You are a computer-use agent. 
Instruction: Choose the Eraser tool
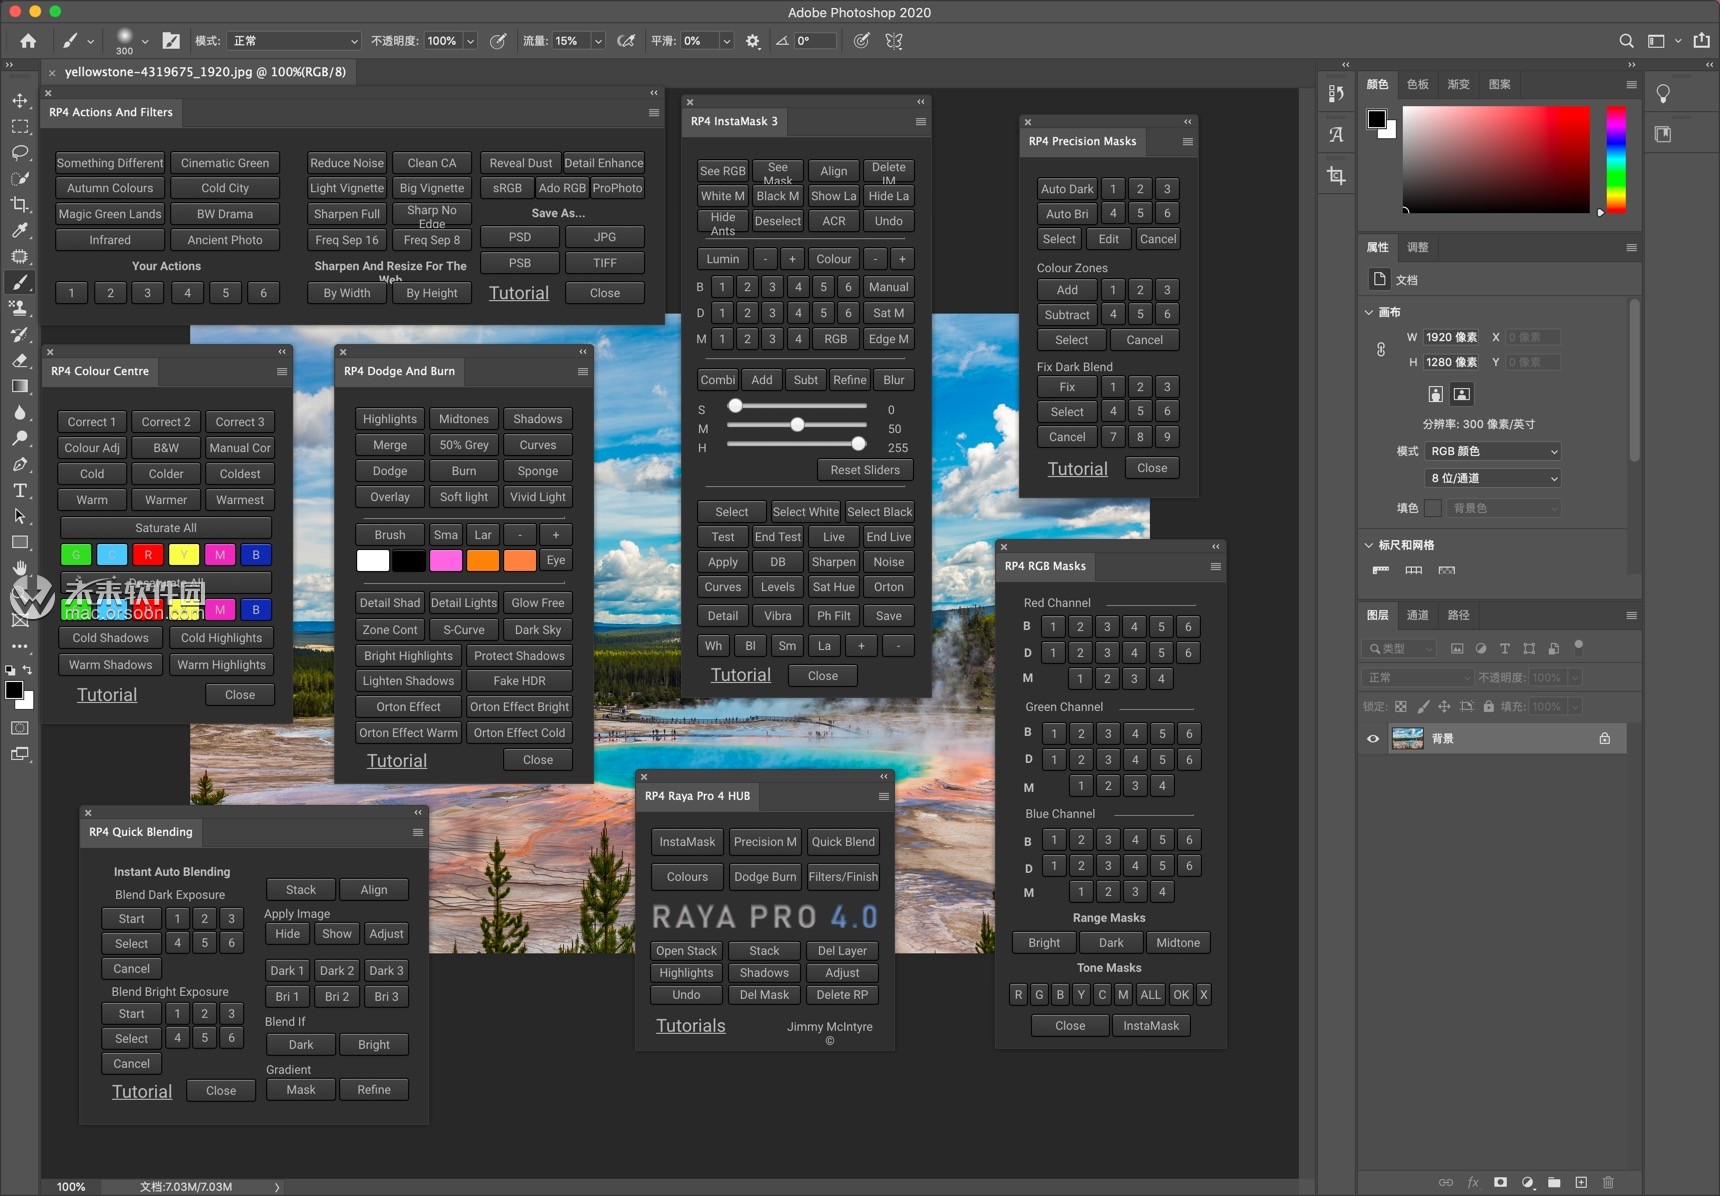click(x=20, y=361)
